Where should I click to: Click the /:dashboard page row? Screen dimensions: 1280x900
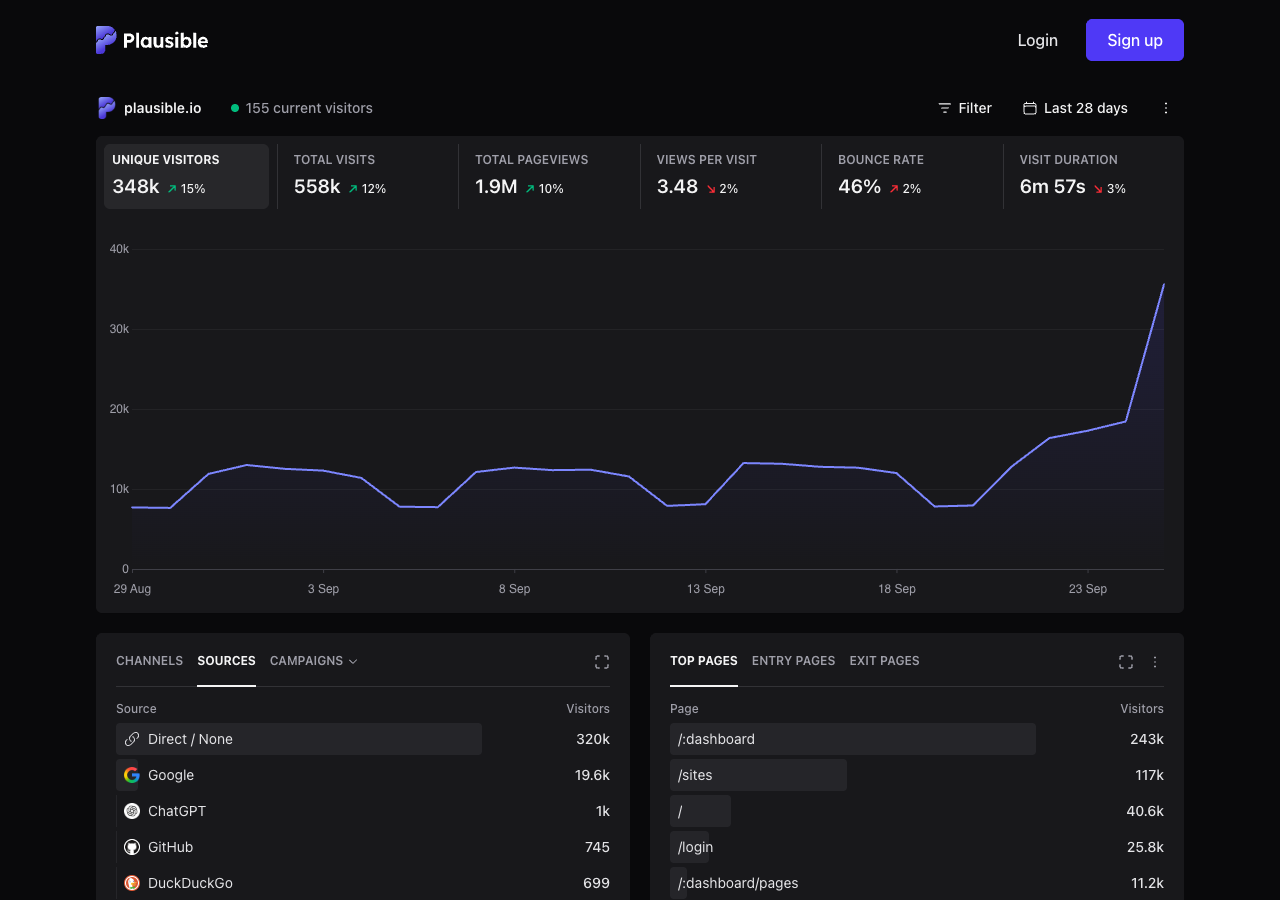click(x=917, y=739)
